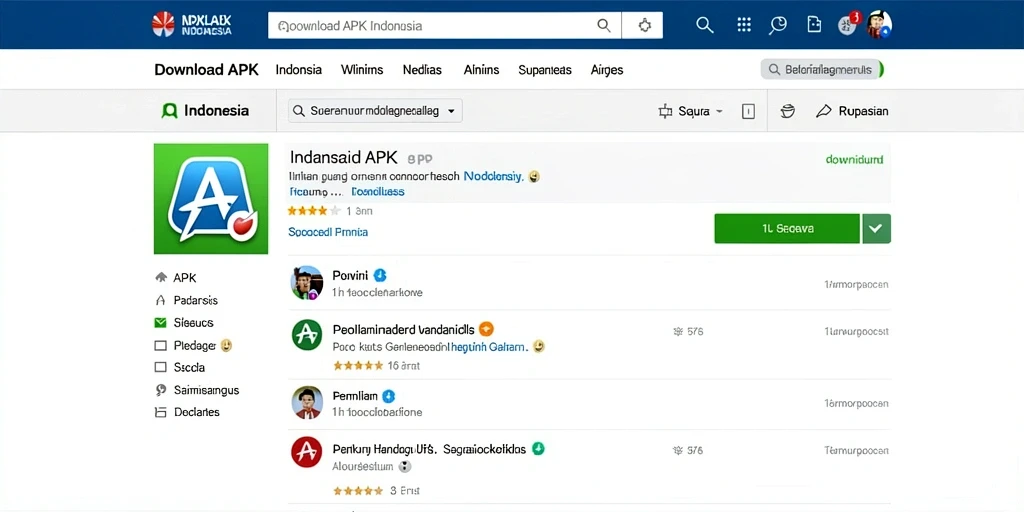Check the Pledager checkbox
Viewport: 1024px width, 512px height.
[161, 345]
